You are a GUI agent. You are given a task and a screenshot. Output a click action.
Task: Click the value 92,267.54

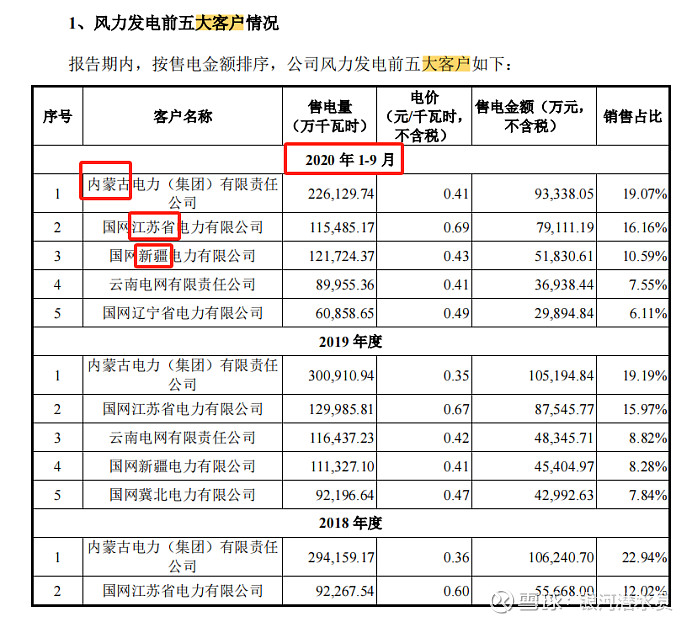click(x=345, y=591)
